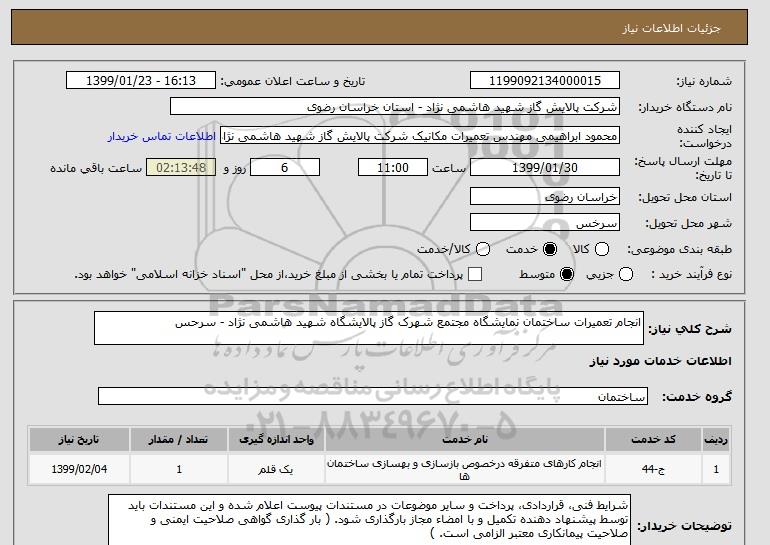Click the announcement date field 1399/01/23 - 16:13
The height and width of the screenshot is (545, 770).
click(141, 81)
